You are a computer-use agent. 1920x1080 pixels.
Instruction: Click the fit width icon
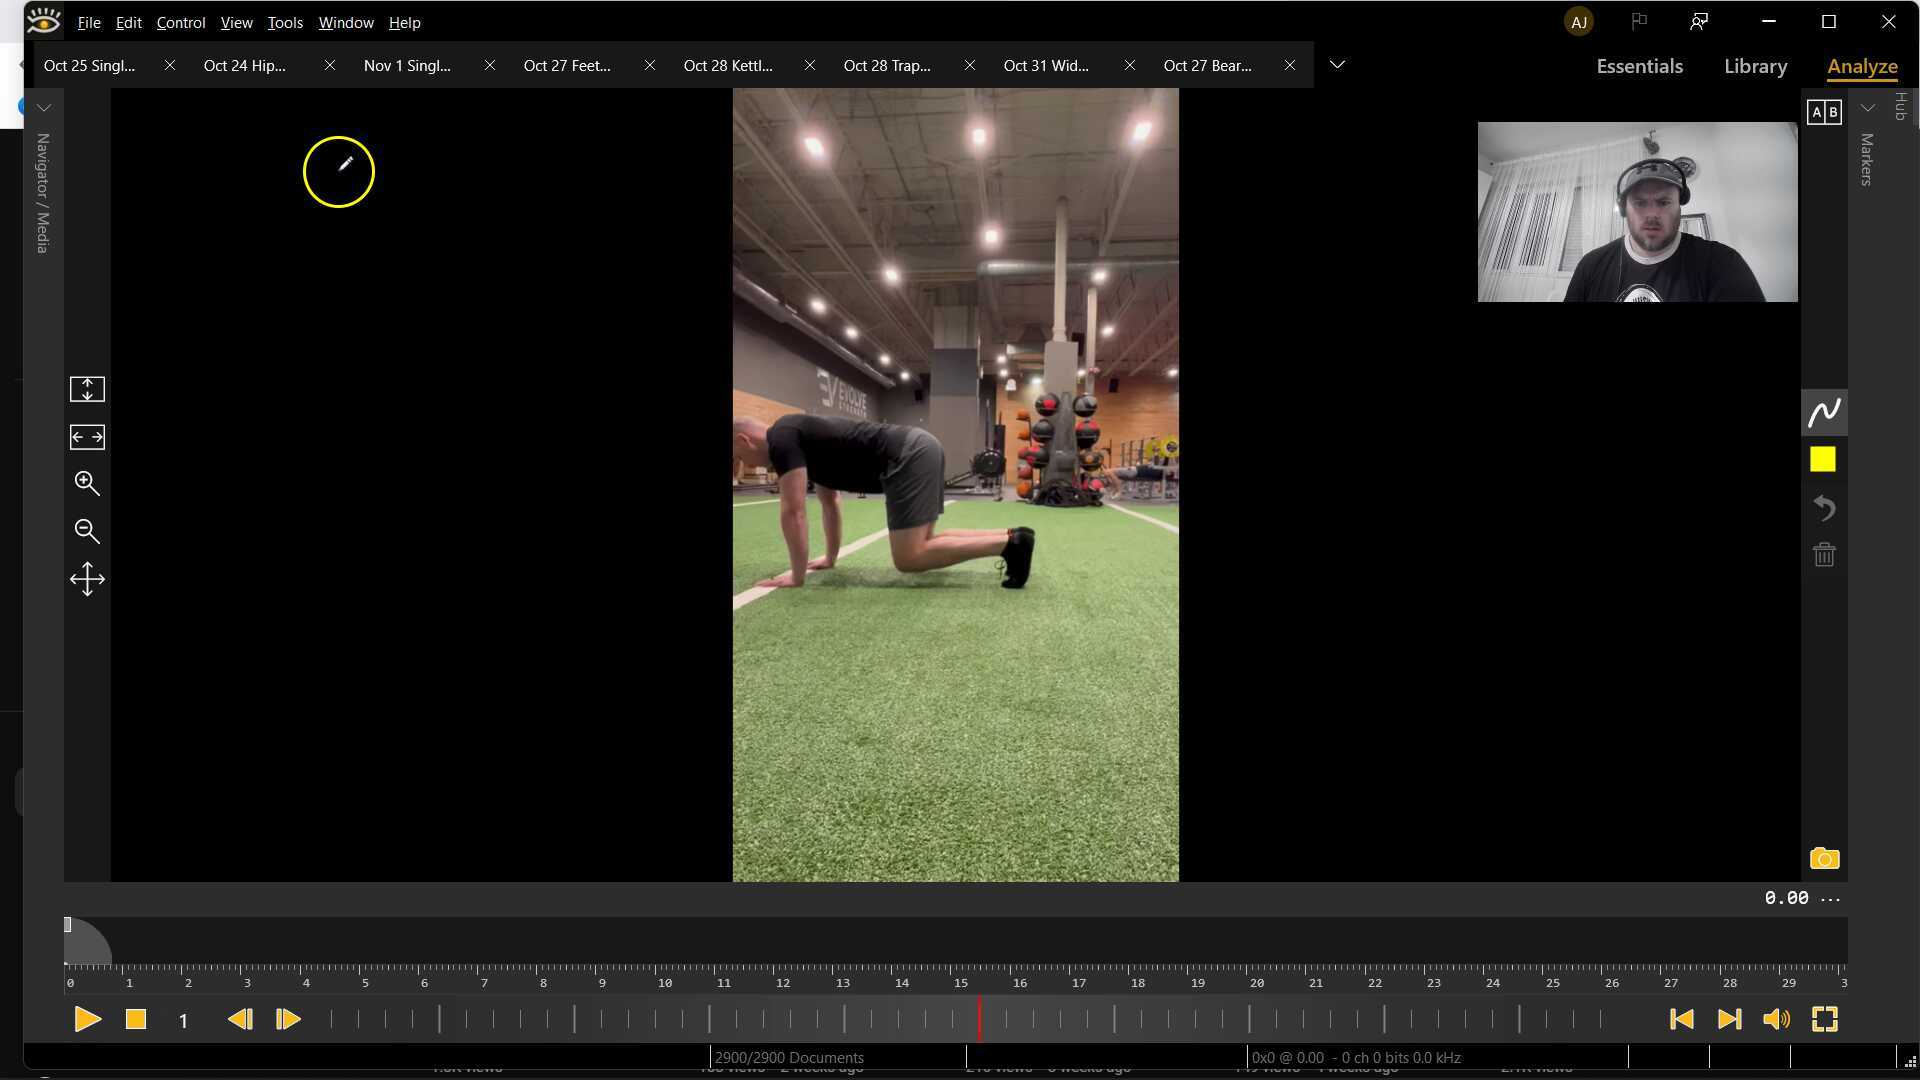point(87,437)
